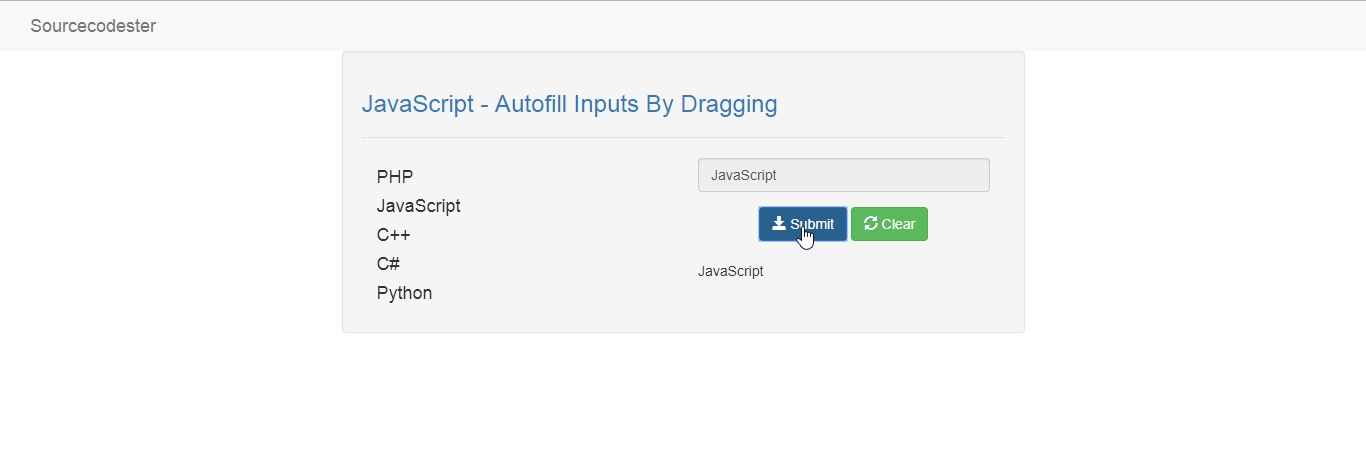
Task: Click the Submit button
Action: pyautogui.click(x=803, y=224)
